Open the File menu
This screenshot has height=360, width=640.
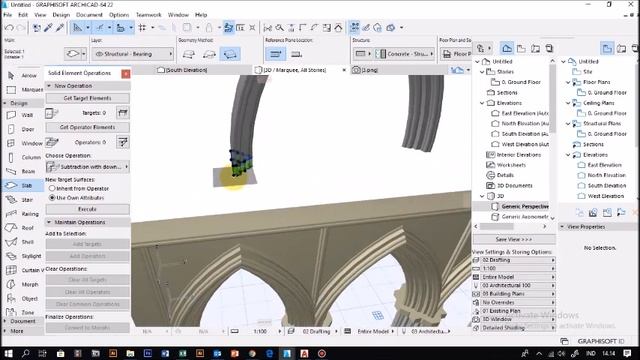(x=7, y=15)
